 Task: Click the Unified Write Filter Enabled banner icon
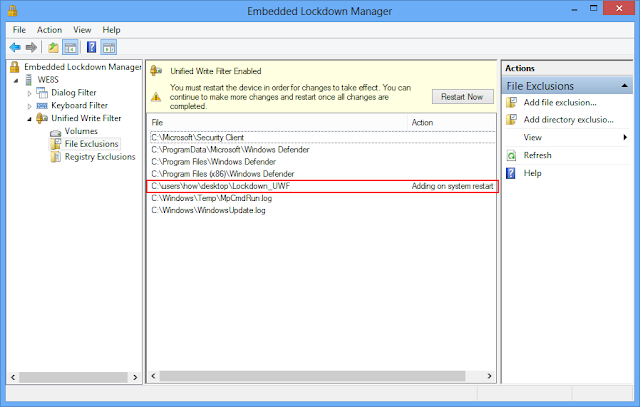pyautogui.click(x=156, y=71)
